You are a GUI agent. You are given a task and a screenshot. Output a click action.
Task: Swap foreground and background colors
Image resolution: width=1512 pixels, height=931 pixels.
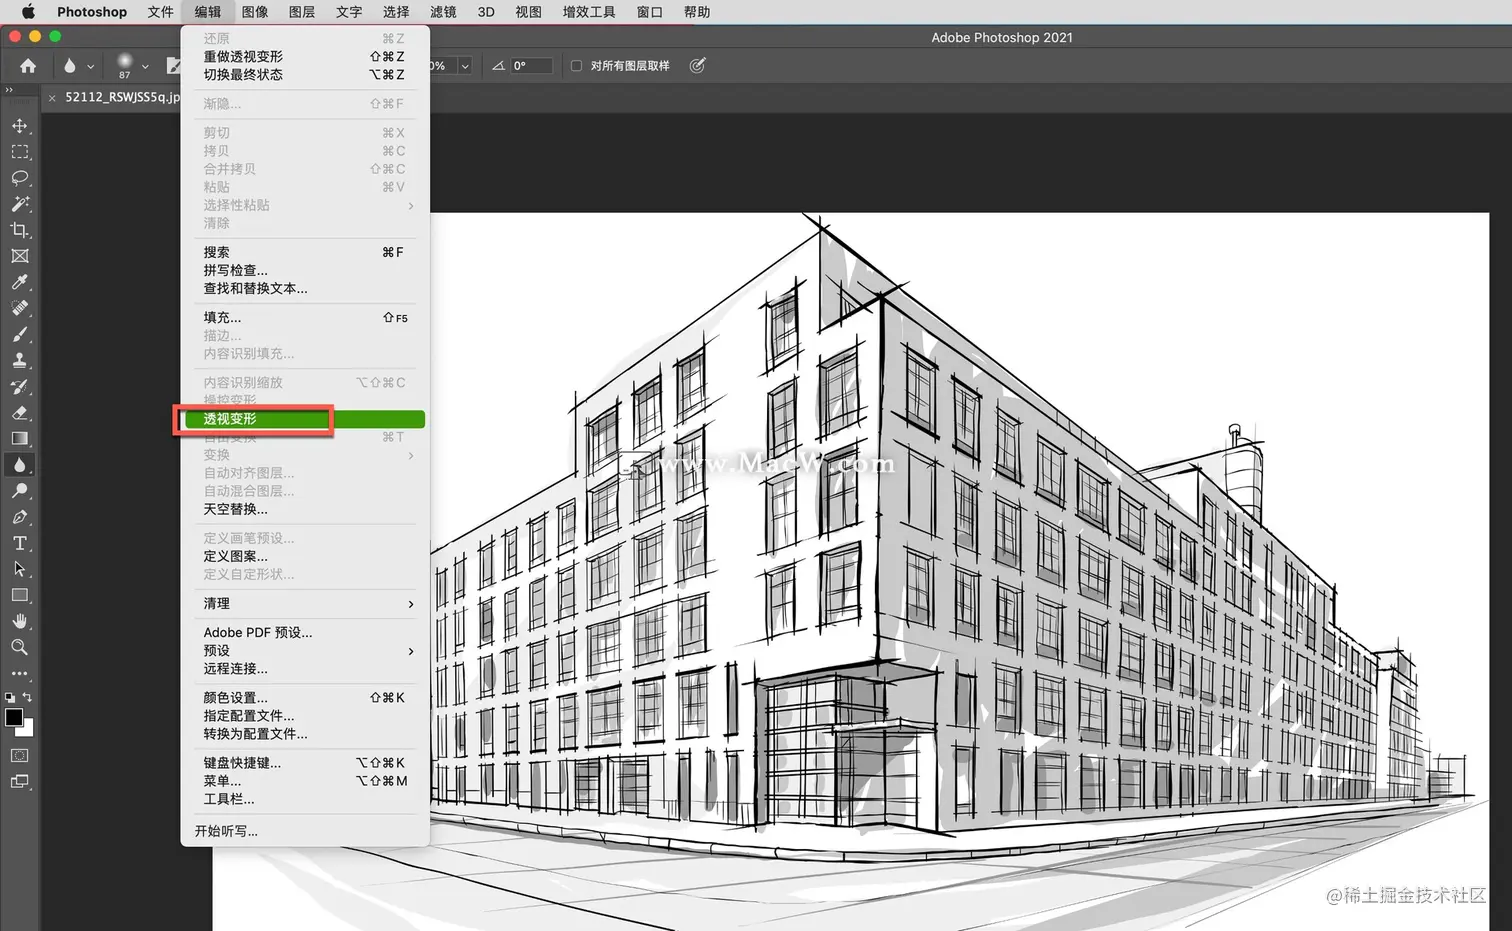click(28, 697)
